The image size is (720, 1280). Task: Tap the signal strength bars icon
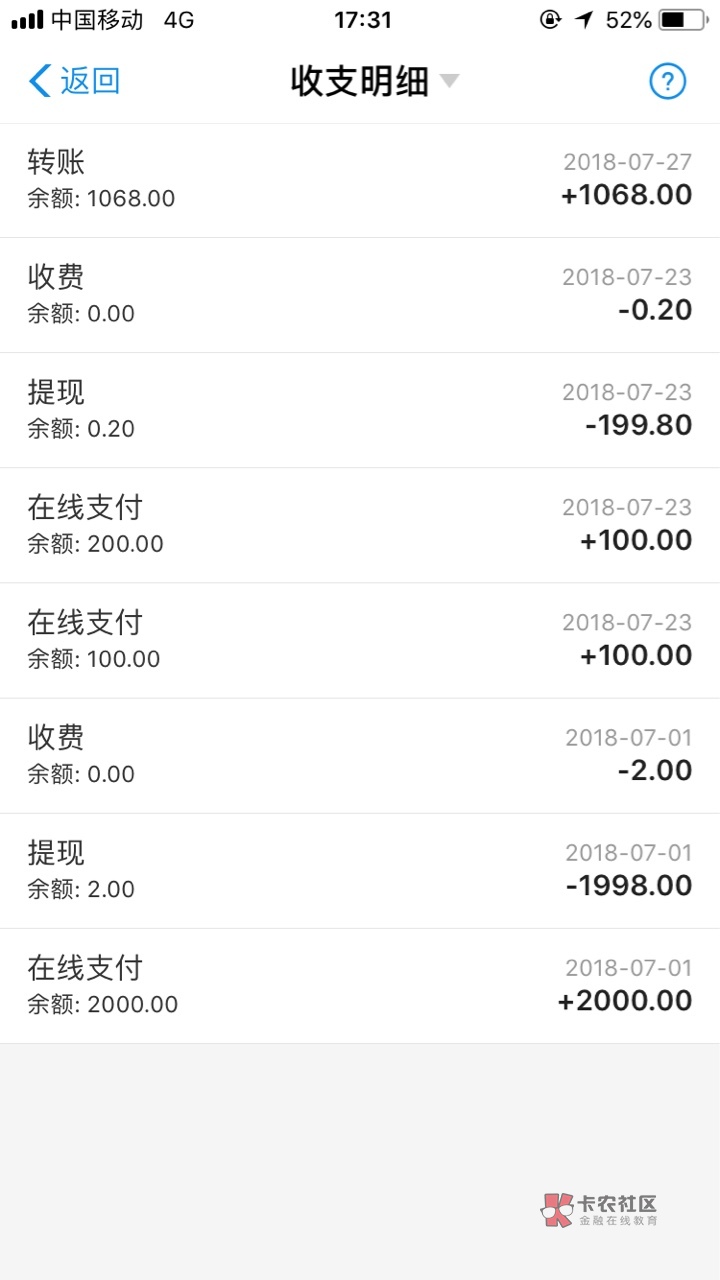click(x=27, y=19)
